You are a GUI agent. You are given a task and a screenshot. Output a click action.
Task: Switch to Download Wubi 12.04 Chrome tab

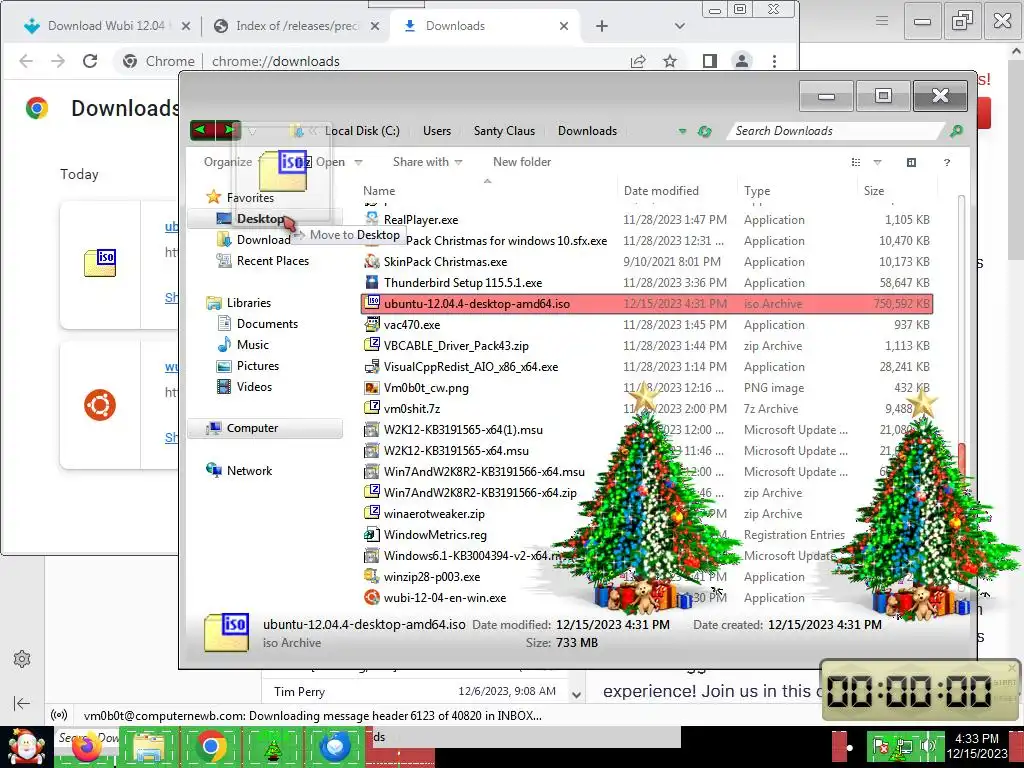tap(106, 26)
